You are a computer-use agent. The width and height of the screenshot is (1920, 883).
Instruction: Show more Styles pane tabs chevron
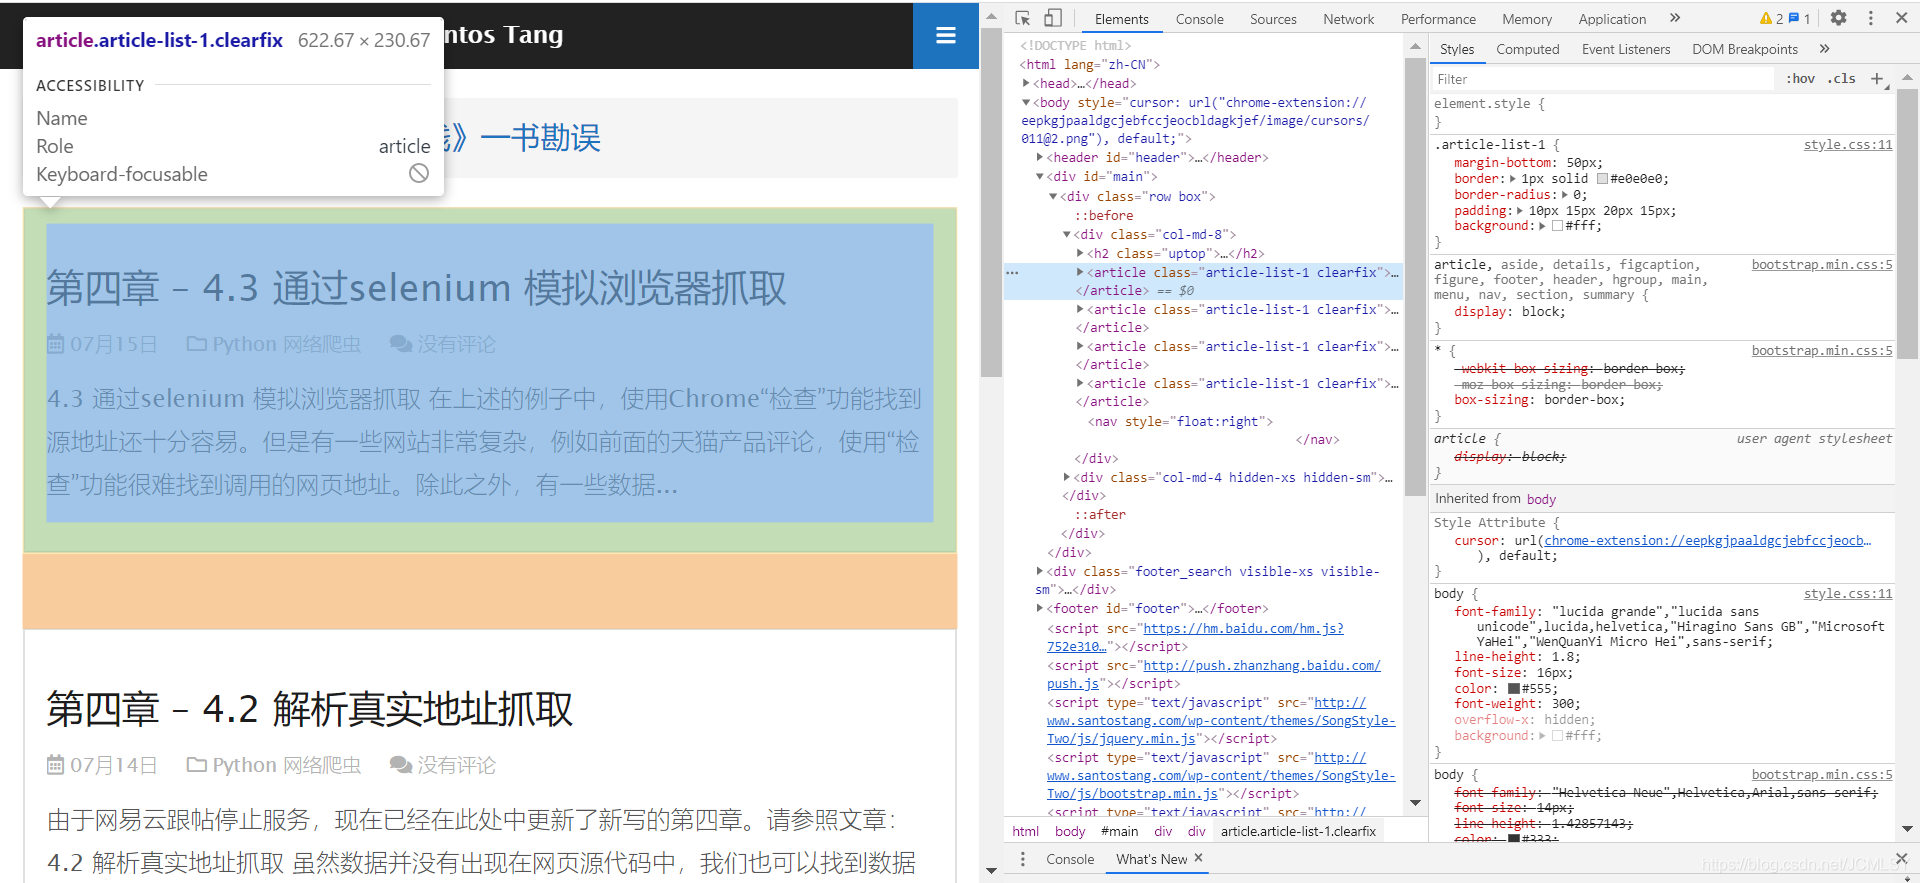click(x=1824, y=49)
